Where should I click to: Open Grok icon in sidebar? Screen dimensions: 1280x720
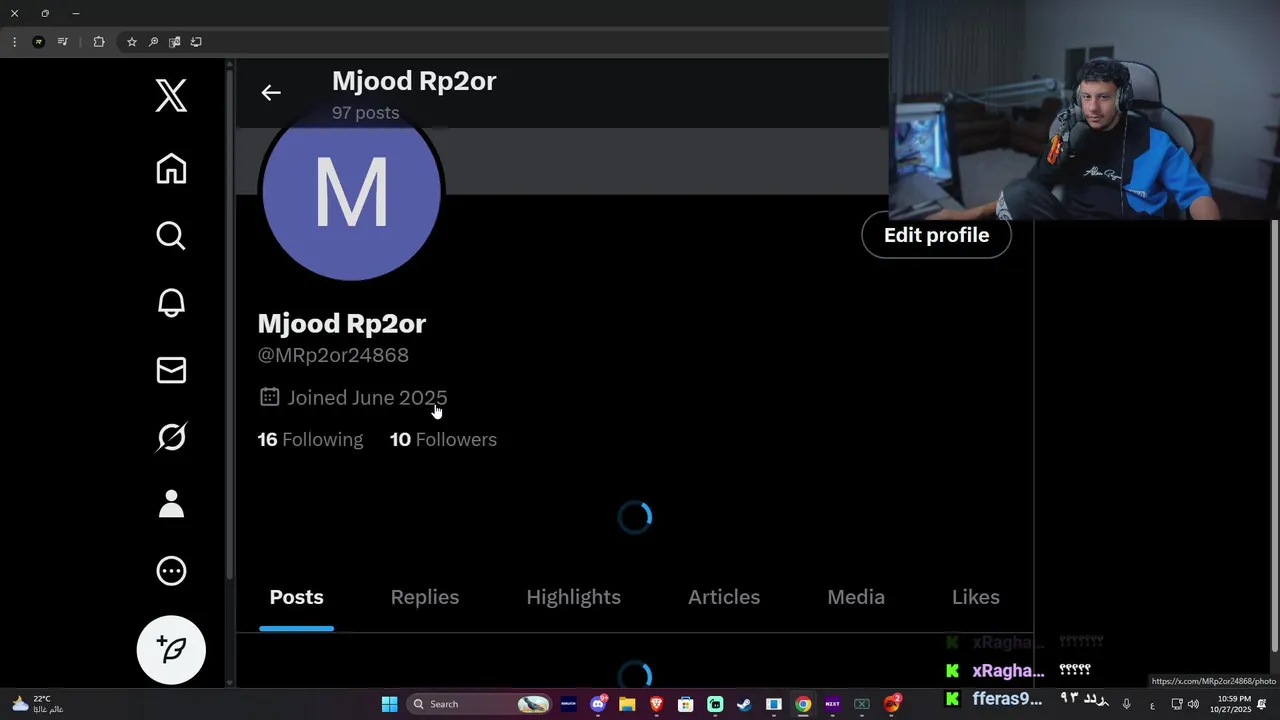click(x=171, y=437)
